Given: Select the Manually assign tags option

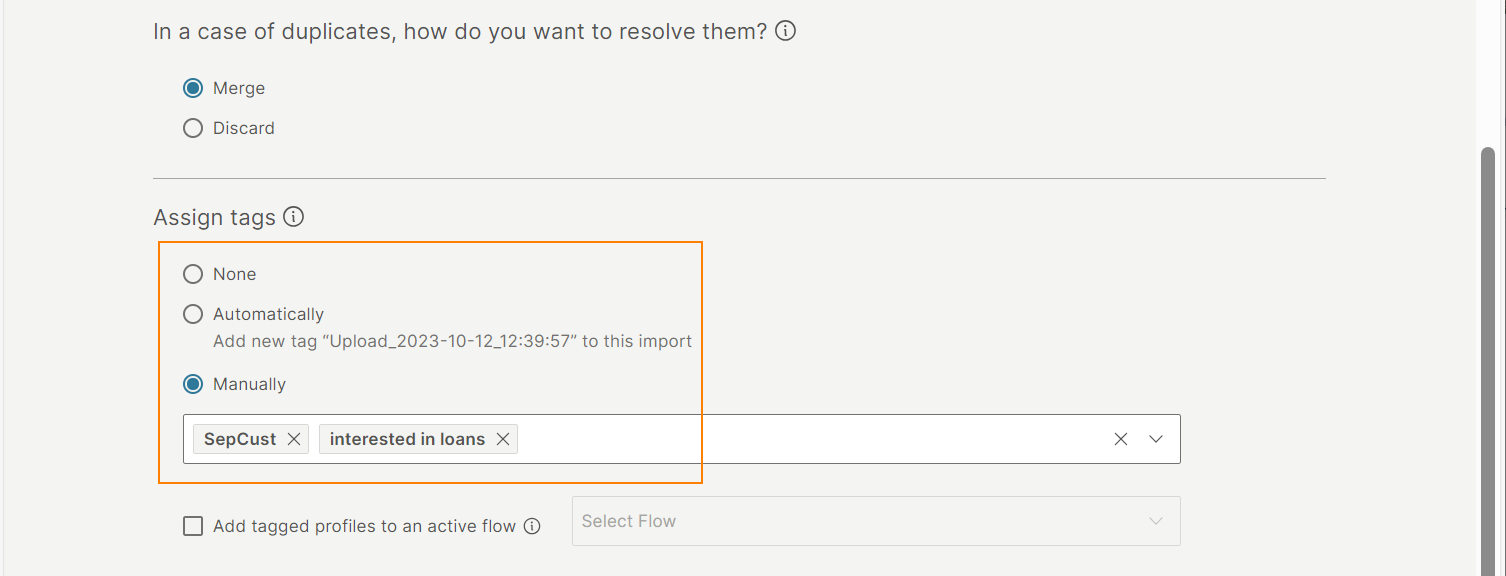Looking at the screenshot, I should 193,384.
